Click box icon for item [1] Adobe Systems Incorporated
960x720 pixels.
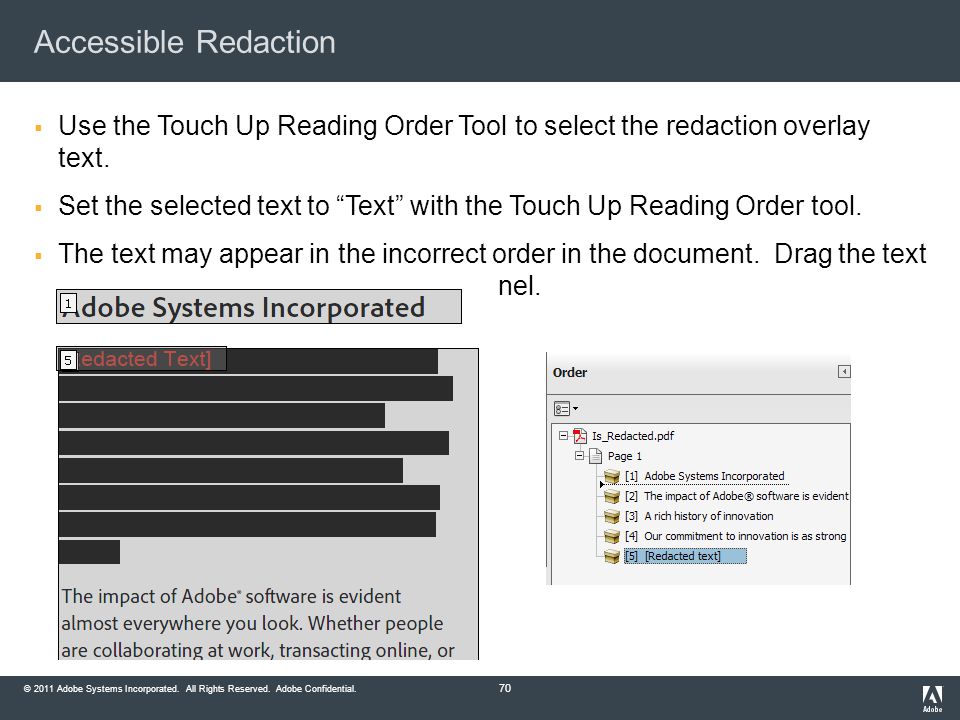pos(612,476)
